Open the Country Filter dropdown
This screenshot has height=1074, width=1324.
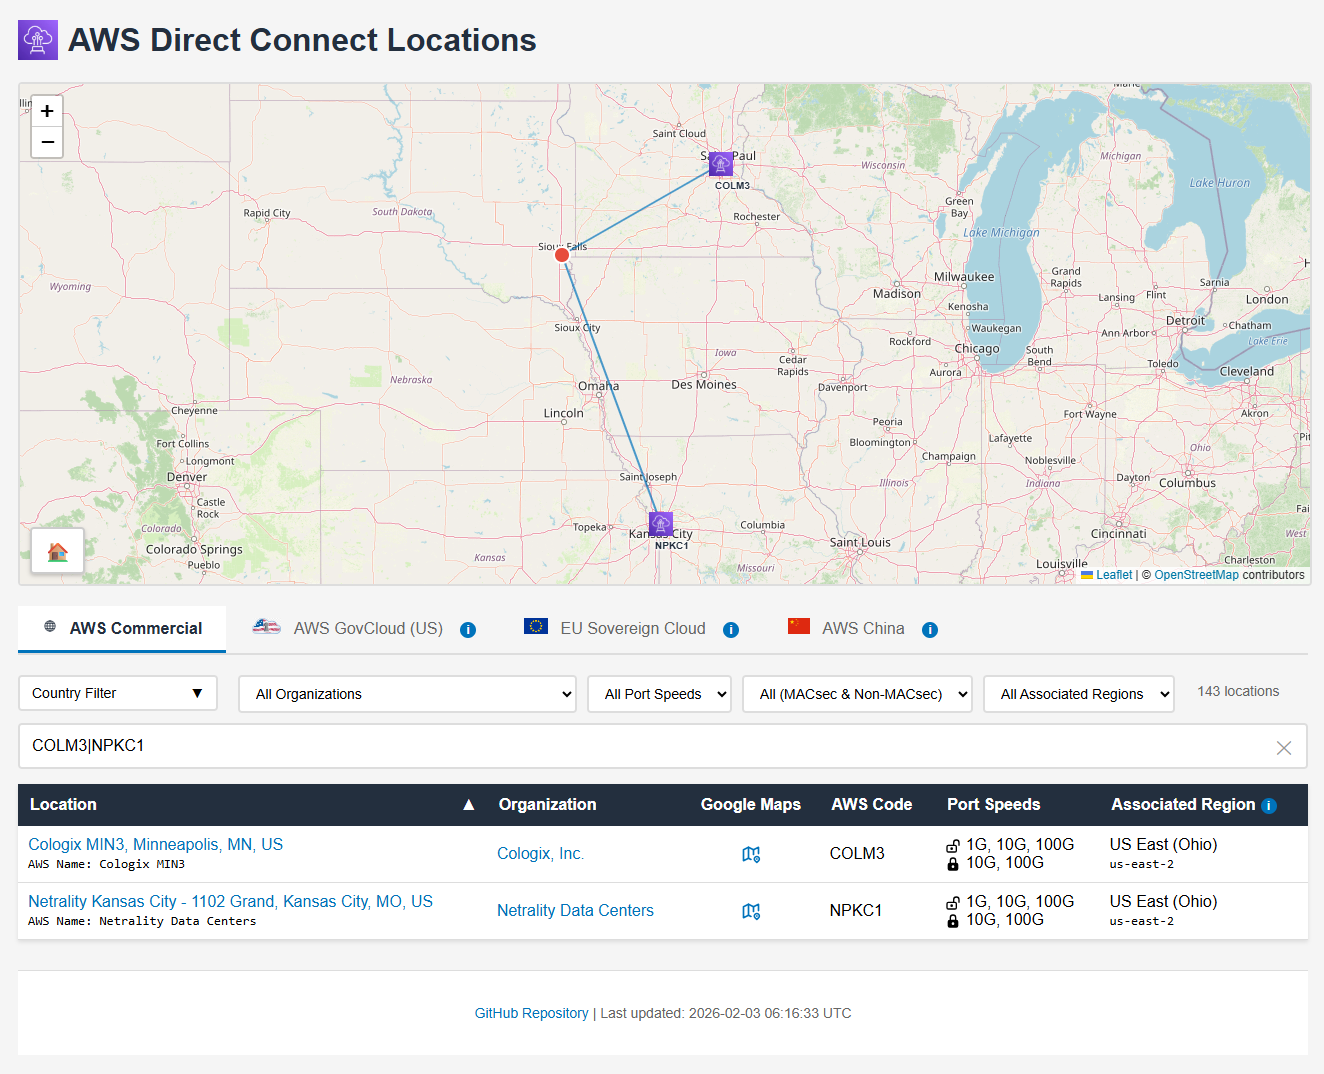point(118,693)
